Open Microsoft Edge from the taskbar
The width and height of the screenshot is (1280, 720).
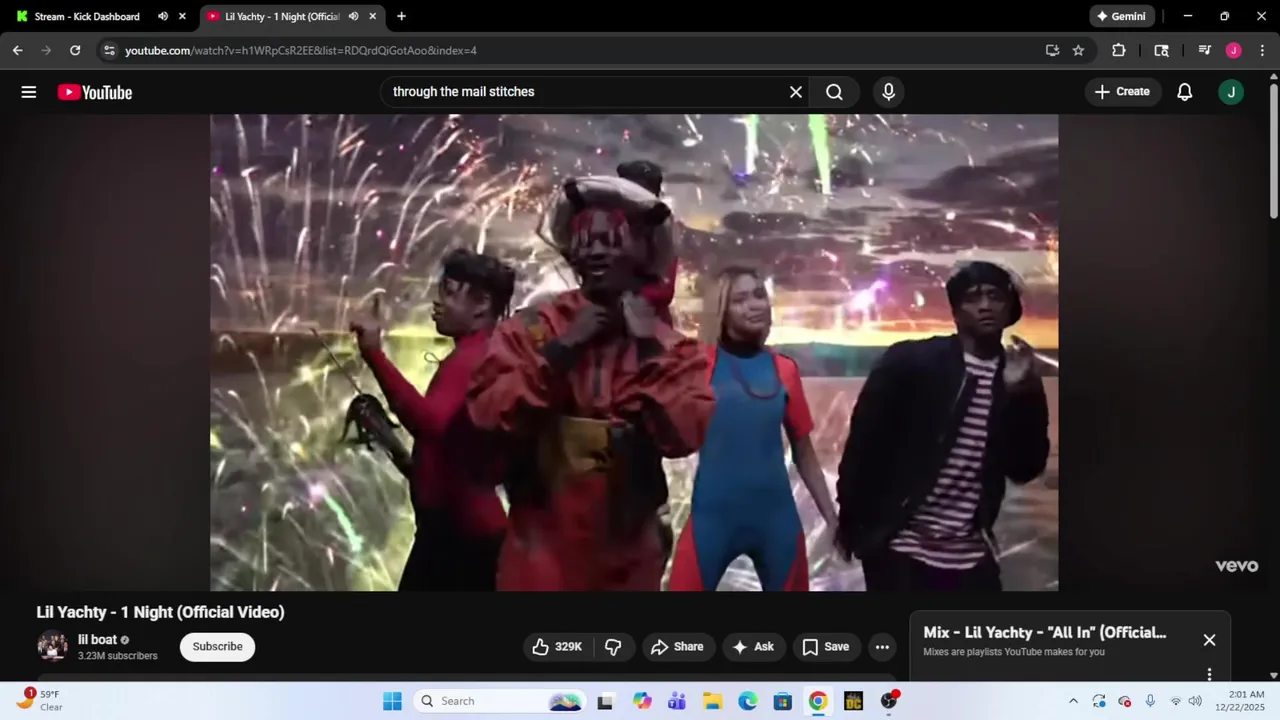point(747,701)
